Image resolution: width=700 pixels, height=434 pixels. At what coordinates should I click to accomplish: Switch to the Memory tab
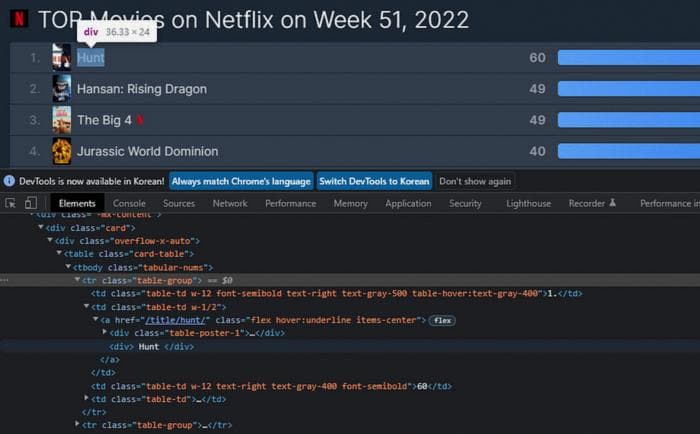tap(350, 204)
